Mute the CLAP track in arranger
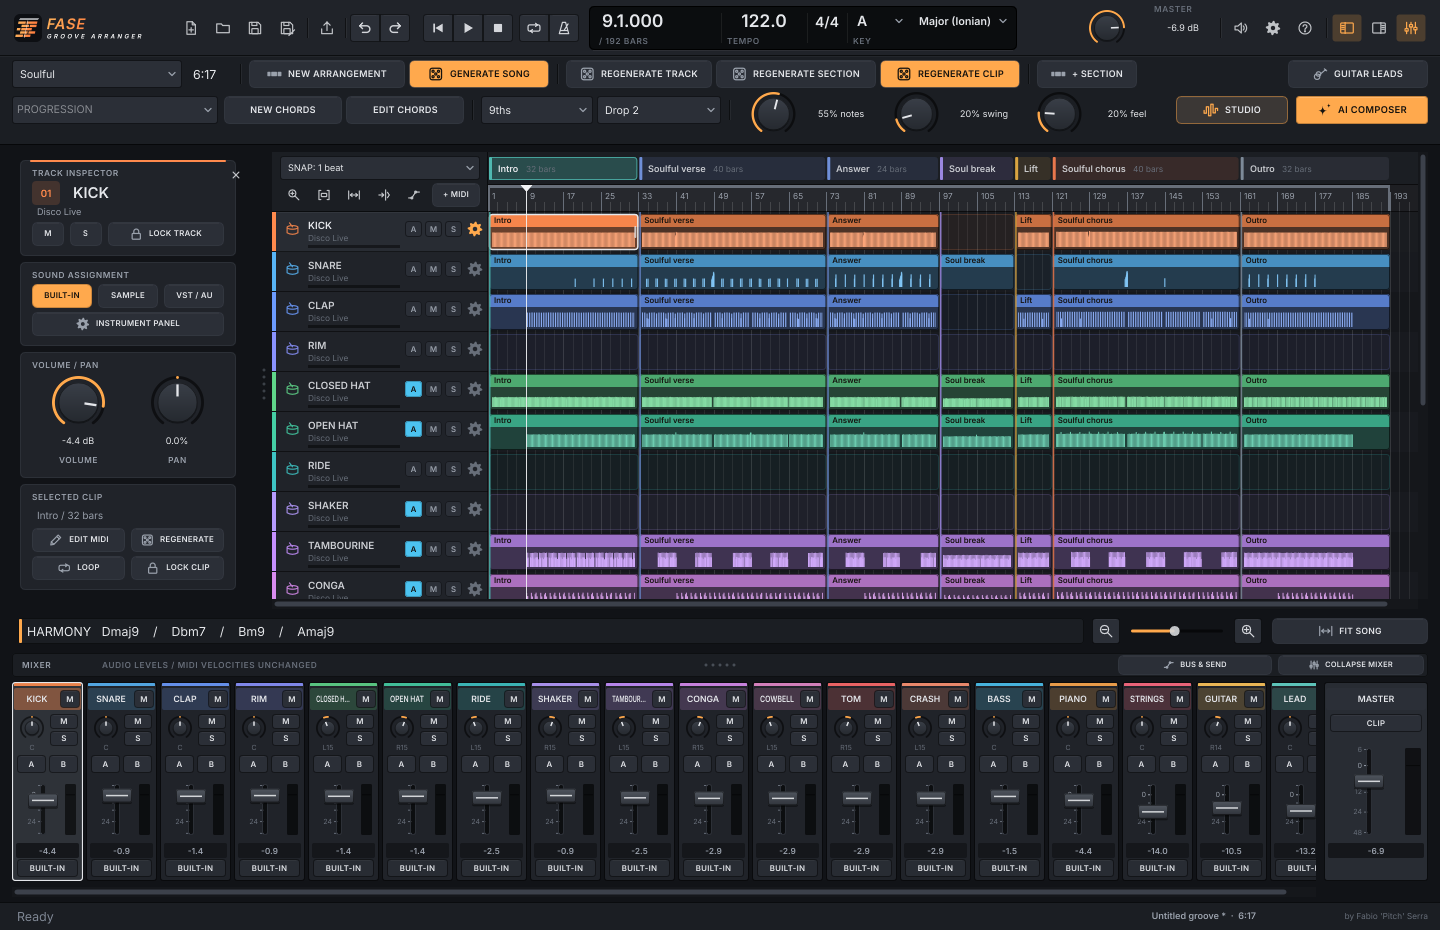This screenshot has width=1440, height=930. (x=433, y=309)
